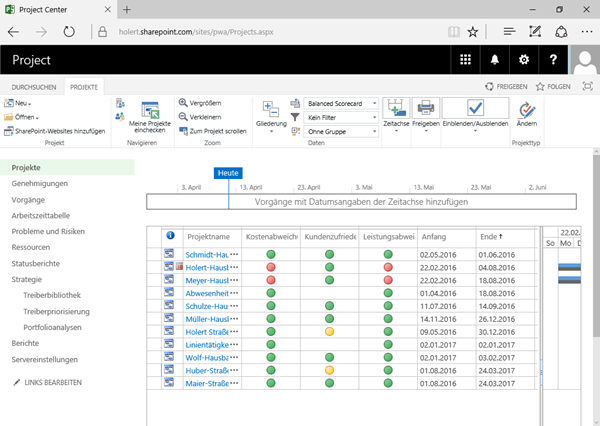The width and height of the screenshot is (600, 426).
Task: Open settings gear icon in Project header
Action: pyautogui.click(x=524, y=59)
